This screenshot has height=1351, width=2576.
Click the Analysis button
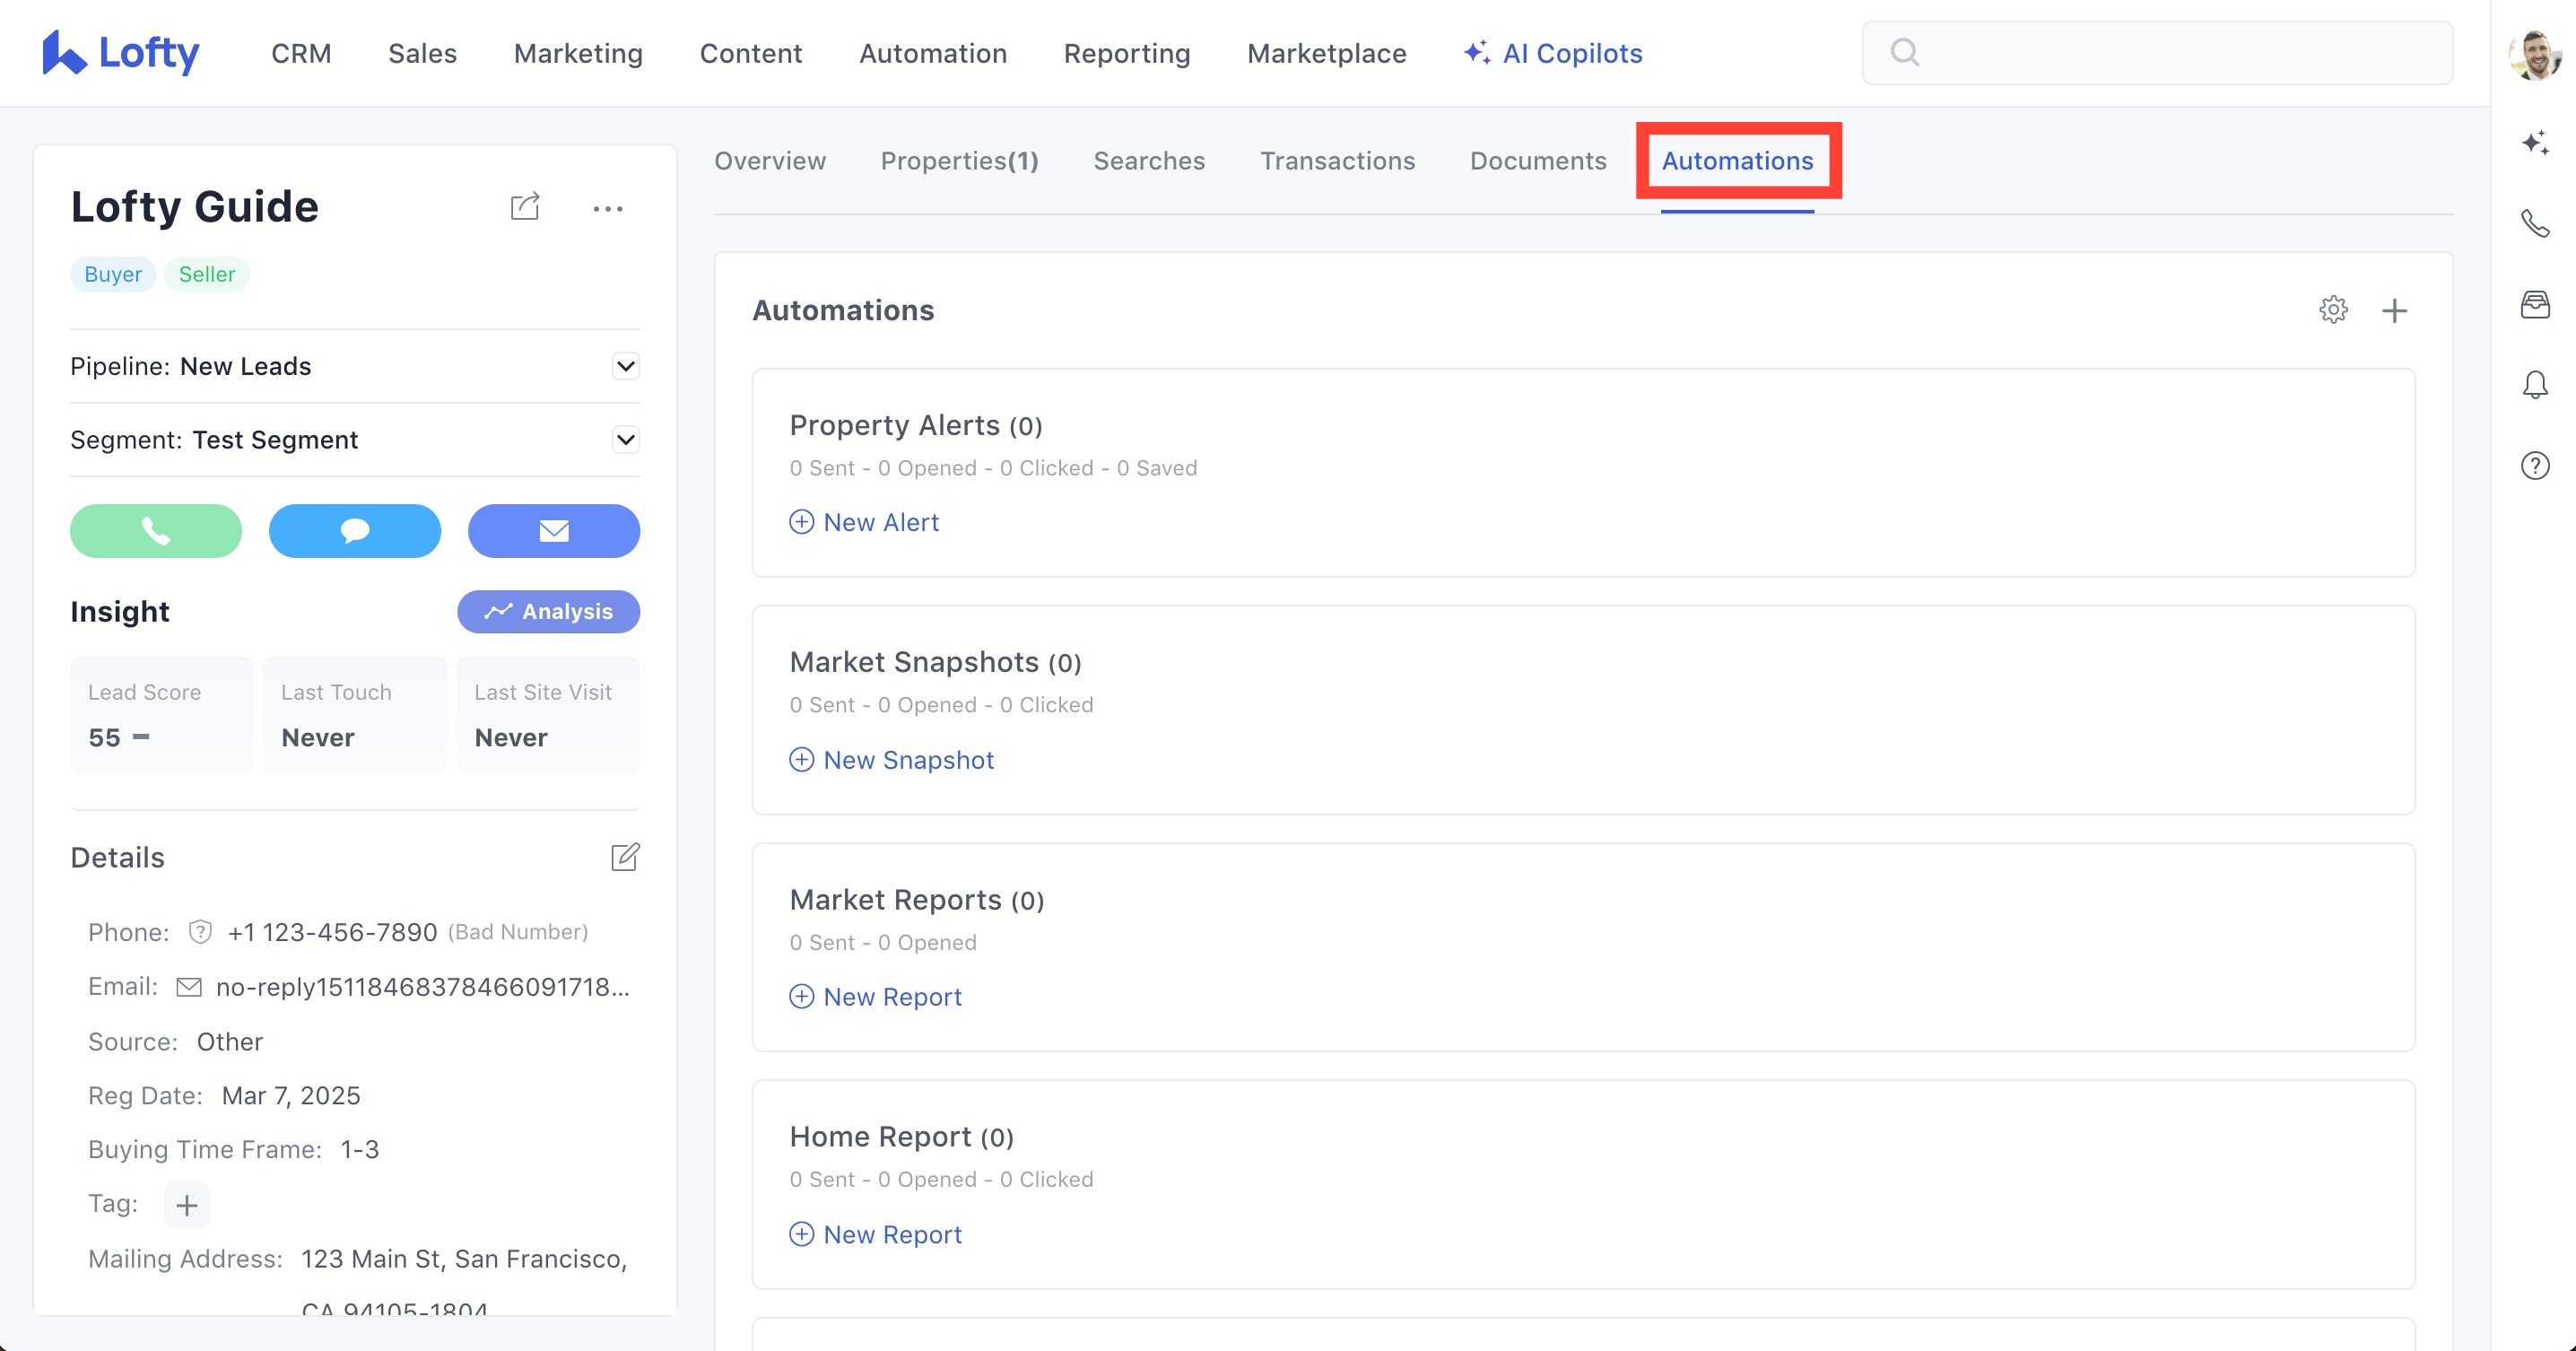[548, 611]
